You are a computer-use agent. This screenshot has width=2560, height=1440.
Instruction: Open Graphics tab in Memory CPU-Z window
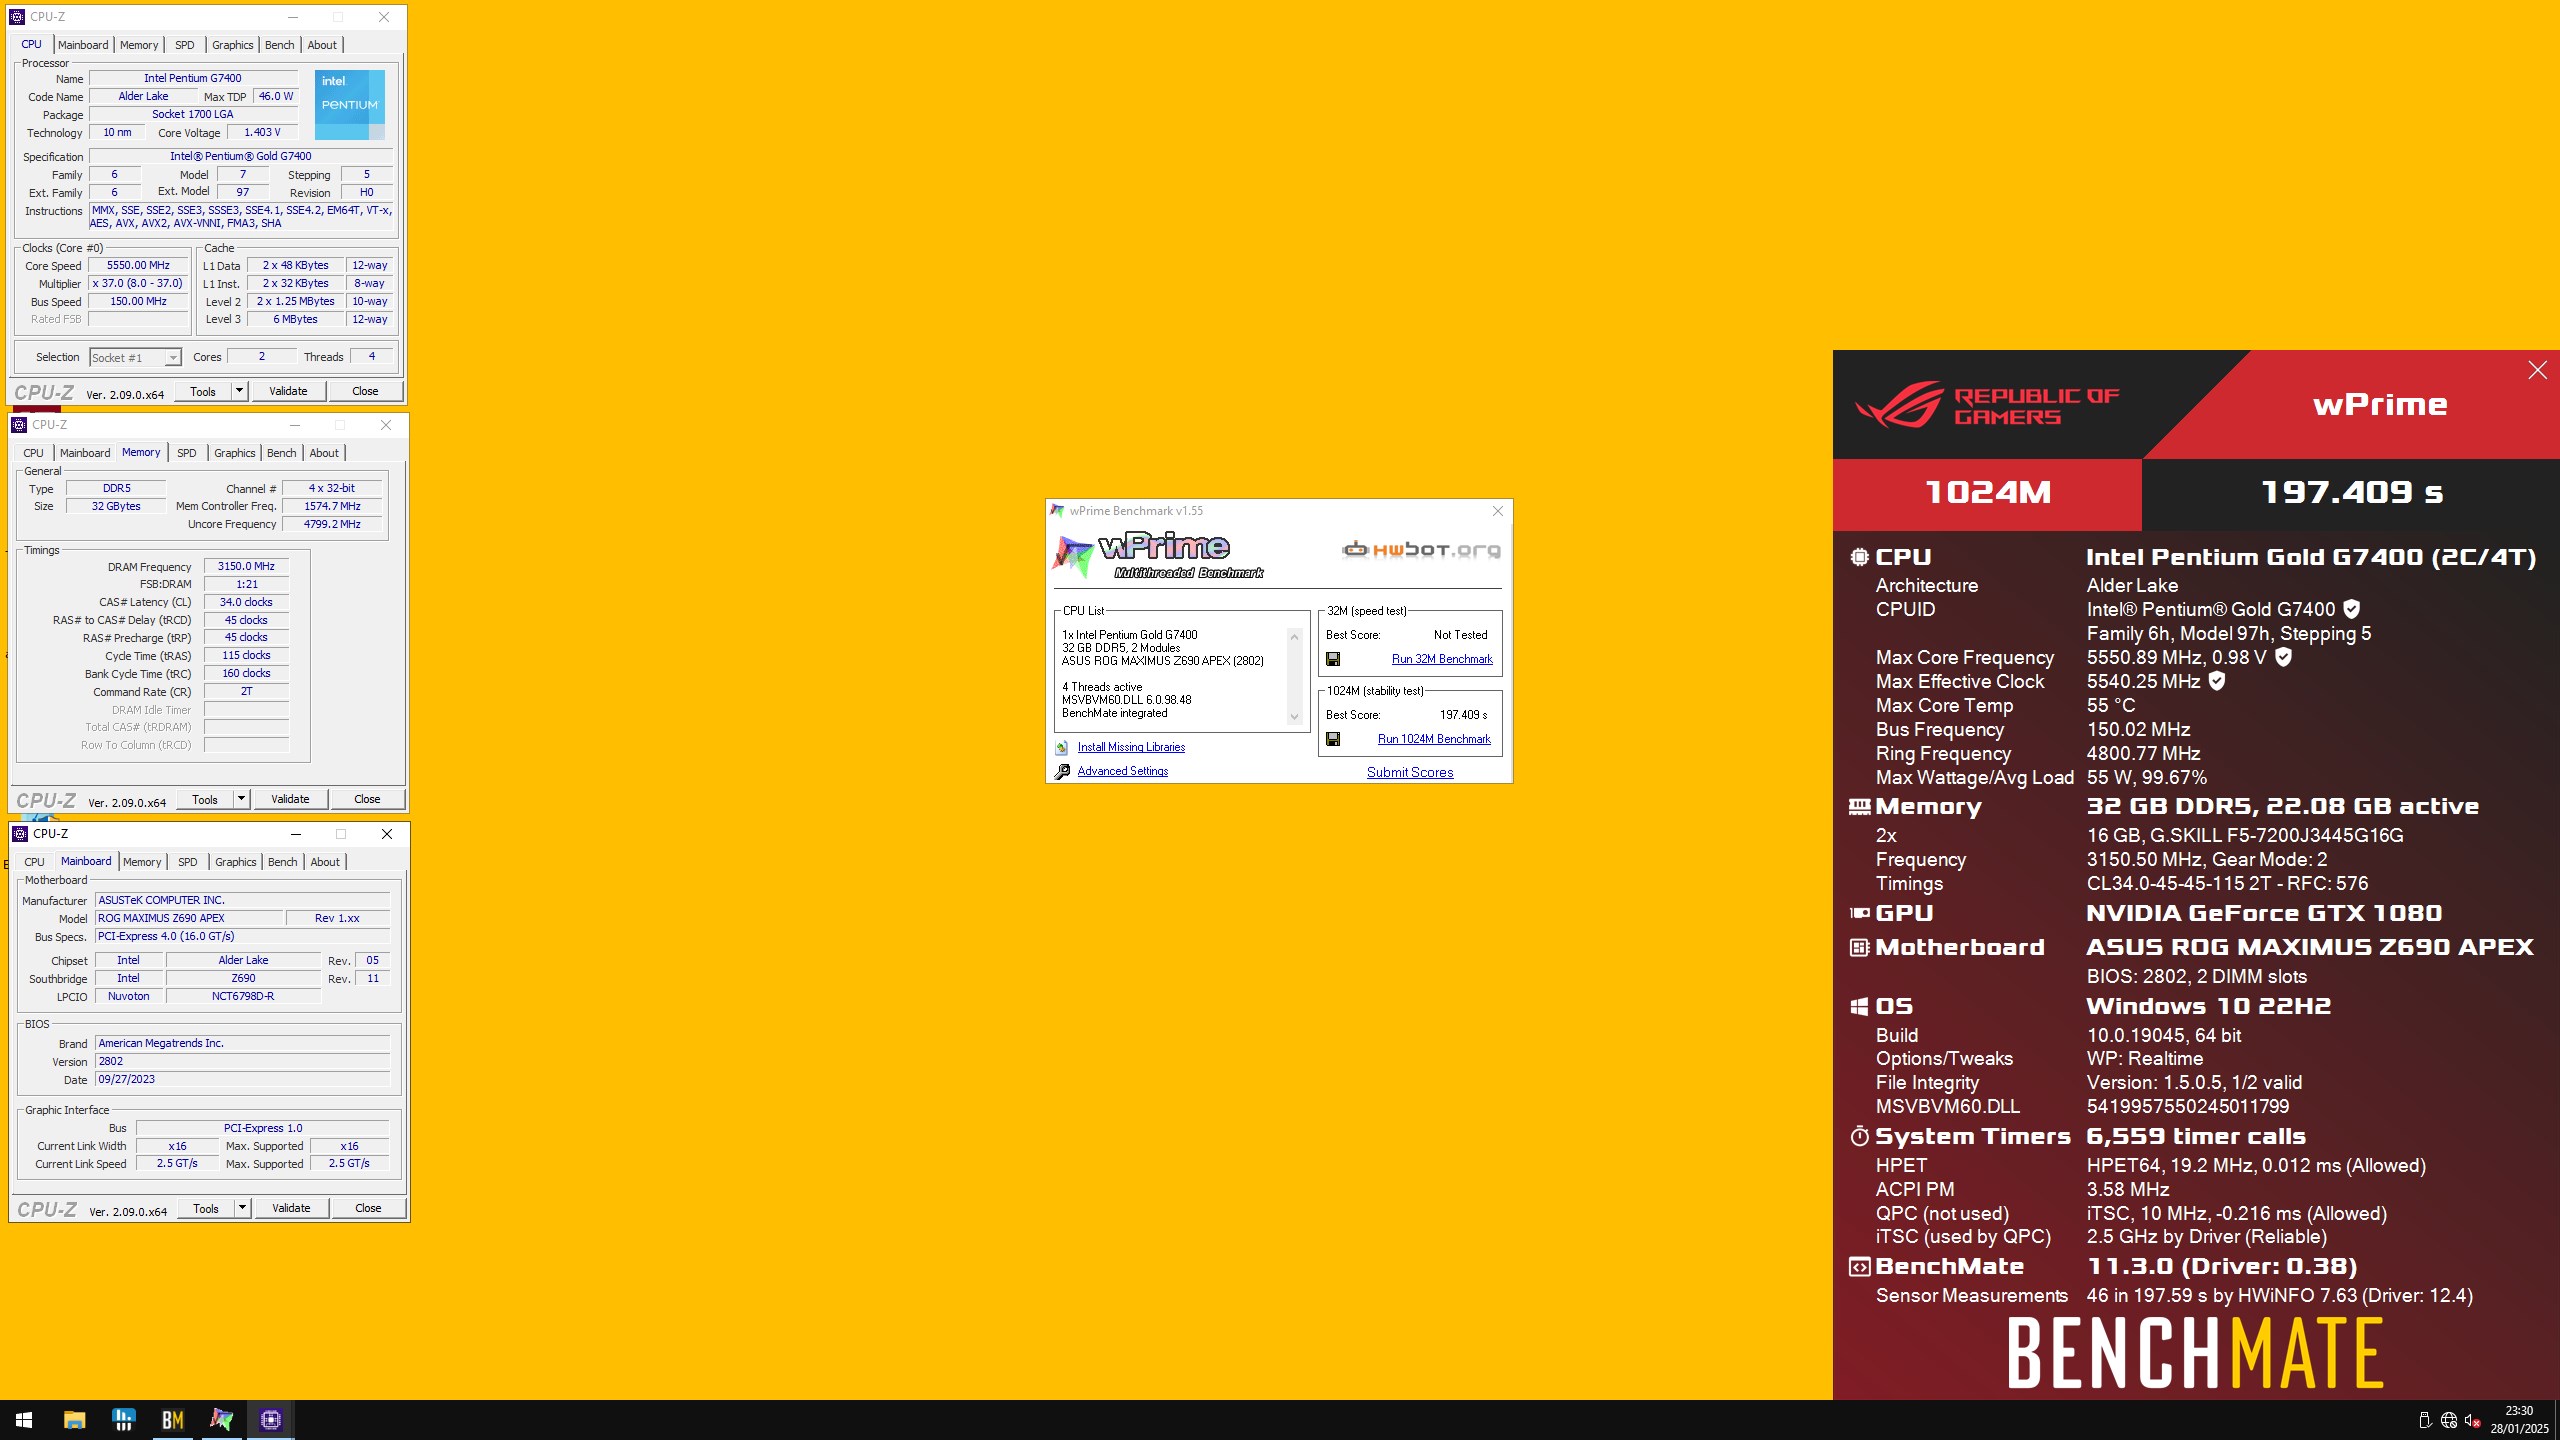coord(235,453)
